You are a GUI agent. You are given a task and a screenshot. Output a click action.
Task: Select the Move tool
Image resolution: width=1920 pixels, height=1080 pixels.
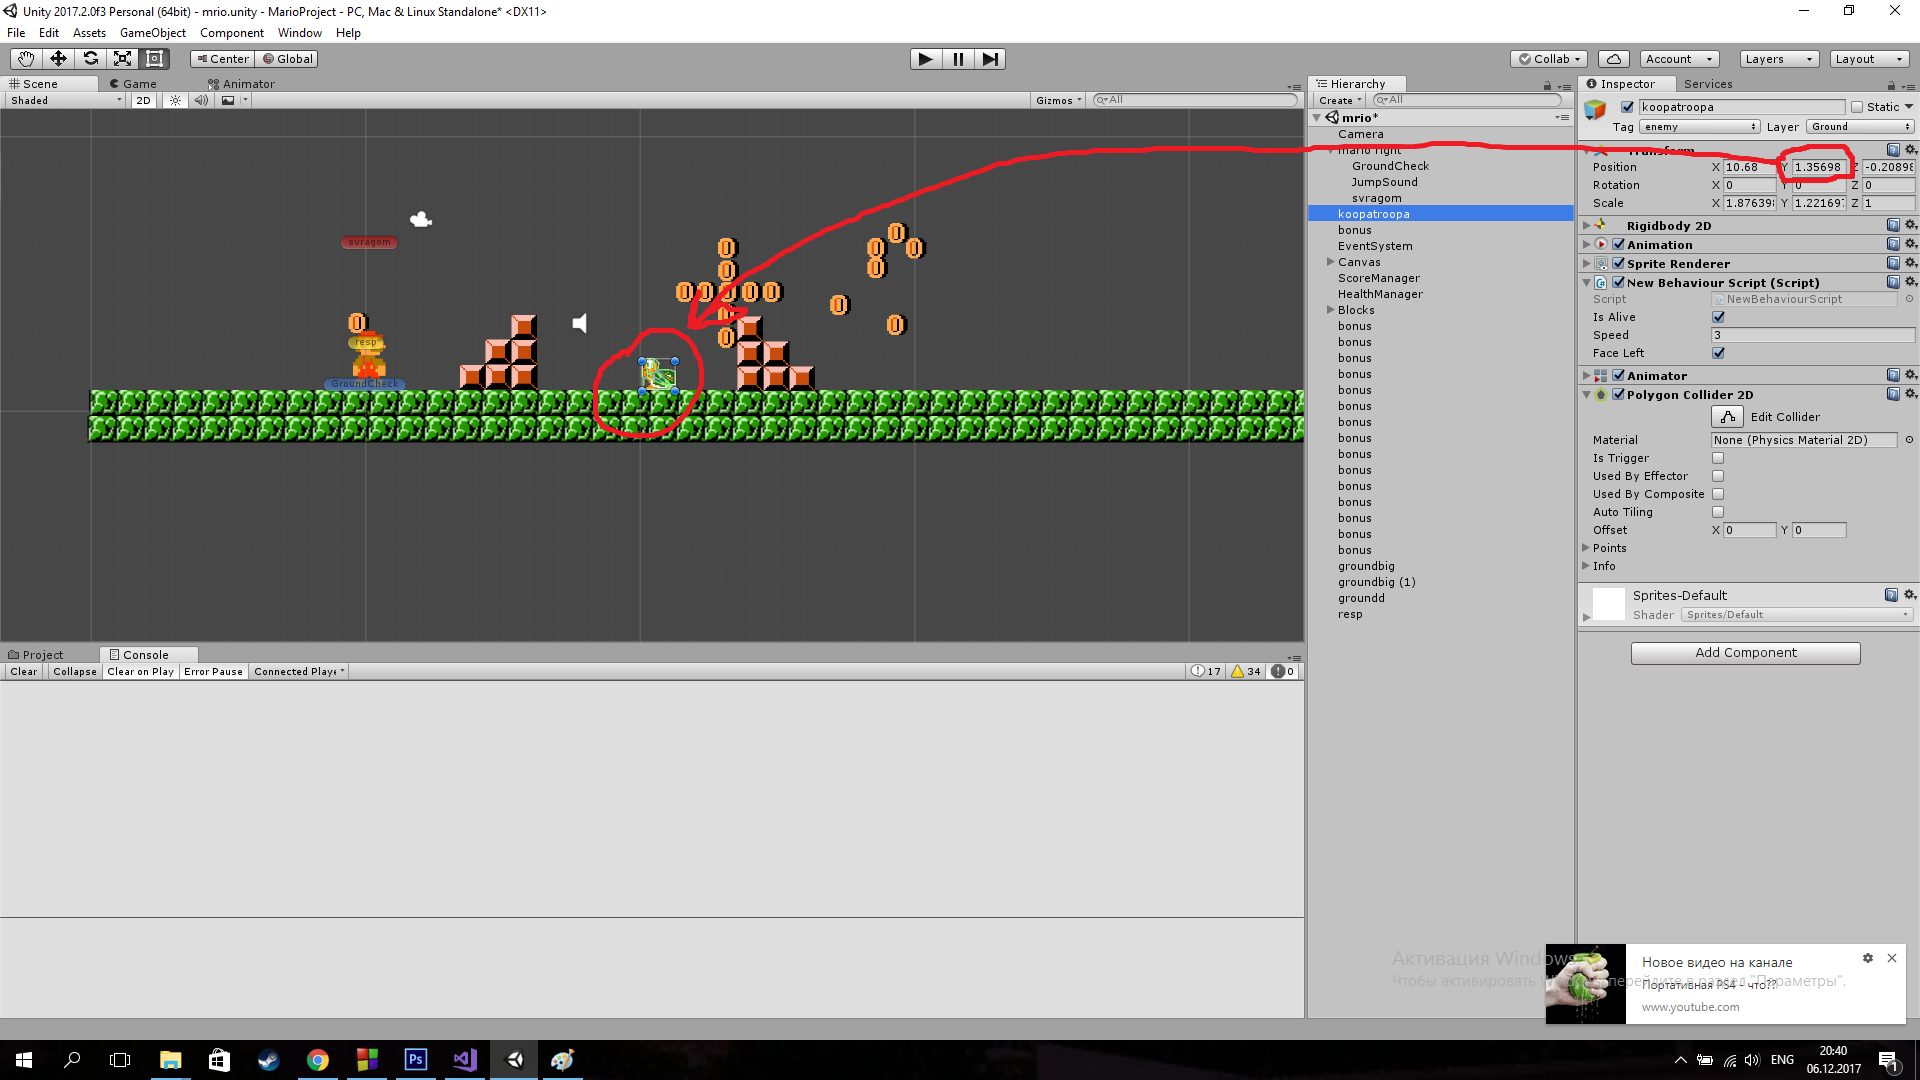[x=58, y=59]
